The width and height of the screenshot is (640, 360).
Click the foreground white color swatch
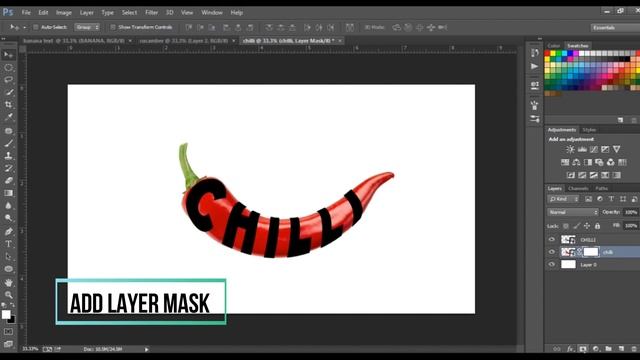[6, 314]
